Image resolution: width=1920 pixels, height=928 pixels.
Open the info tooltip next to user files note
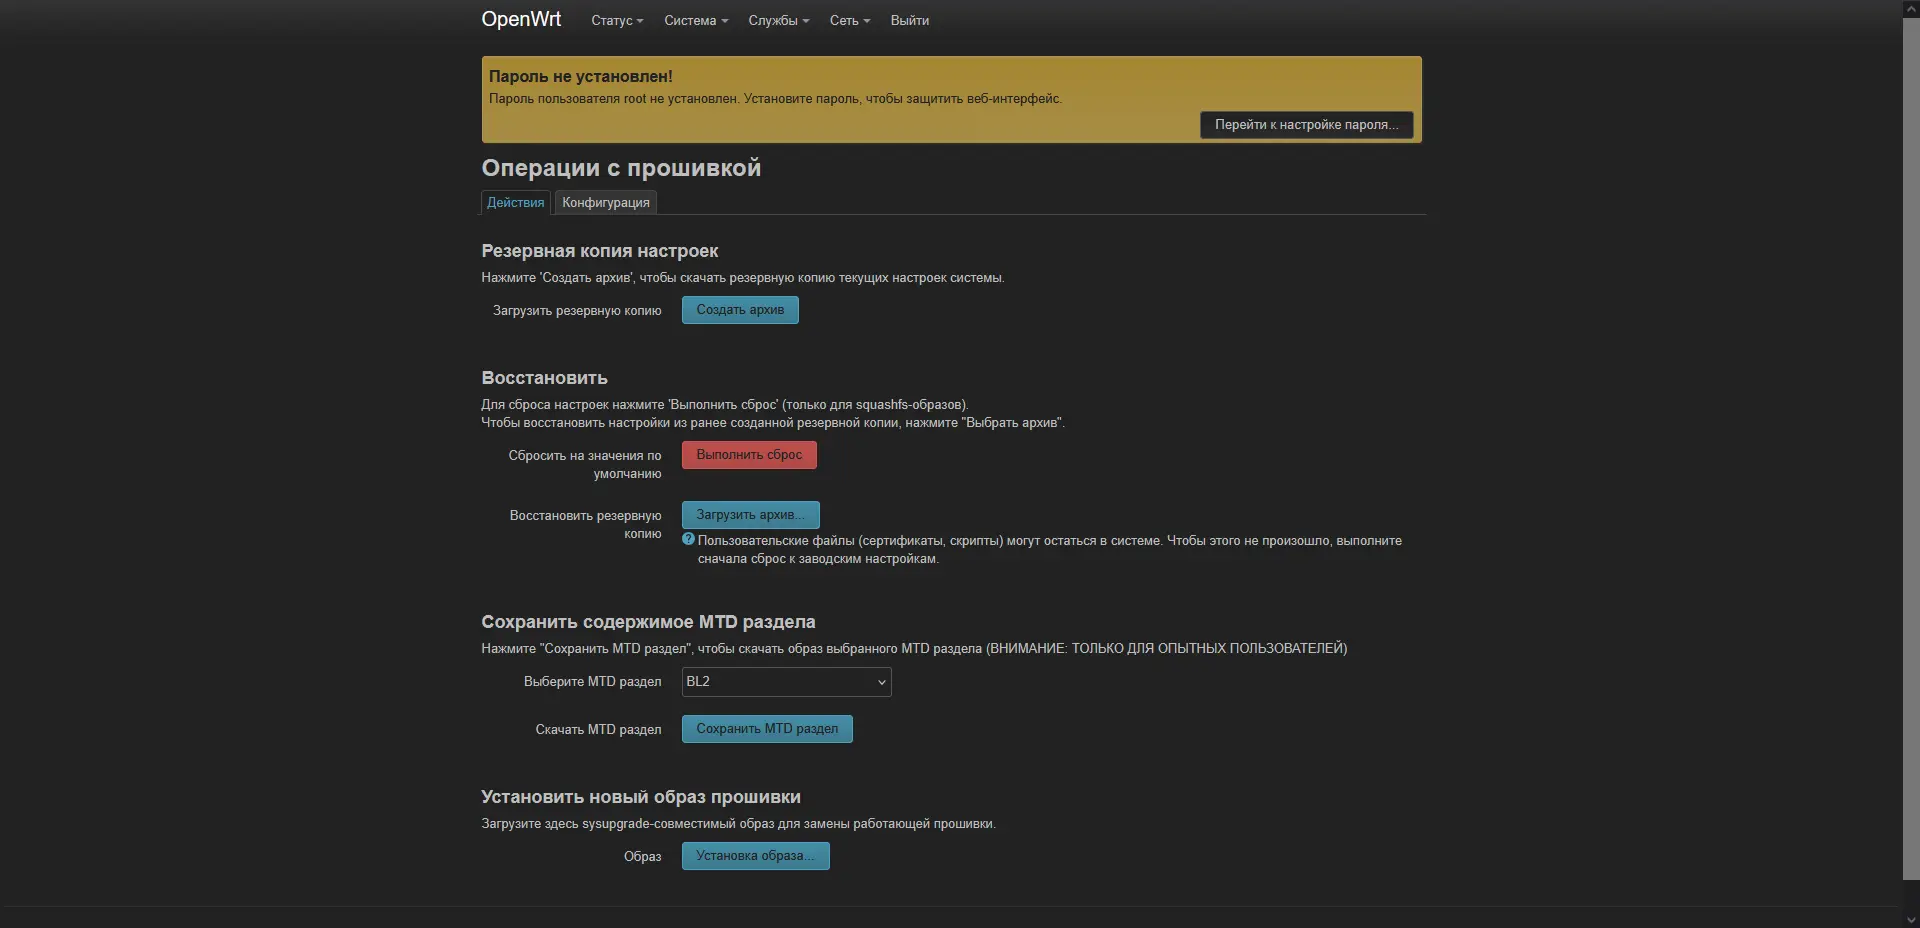(688, 540)
